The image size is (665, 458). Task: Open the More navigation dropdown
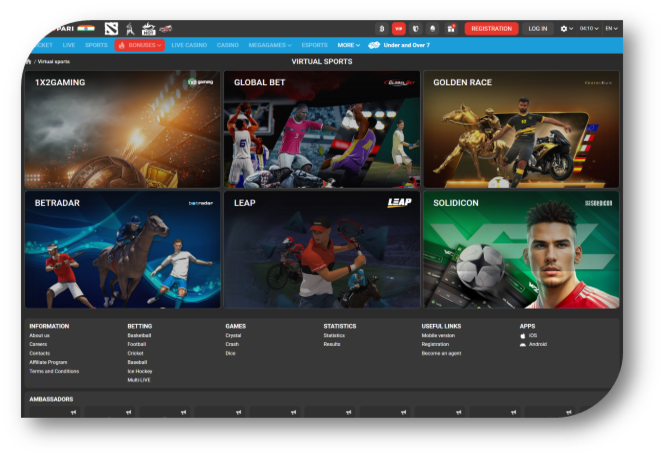click(x=348, y=45)
